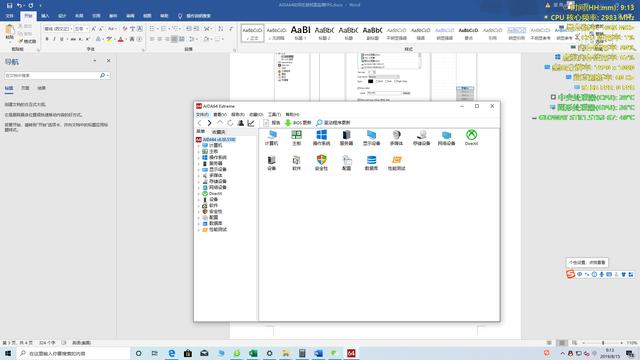
Task: Click the red font color swatch in Word
Action: click(120, 39)
